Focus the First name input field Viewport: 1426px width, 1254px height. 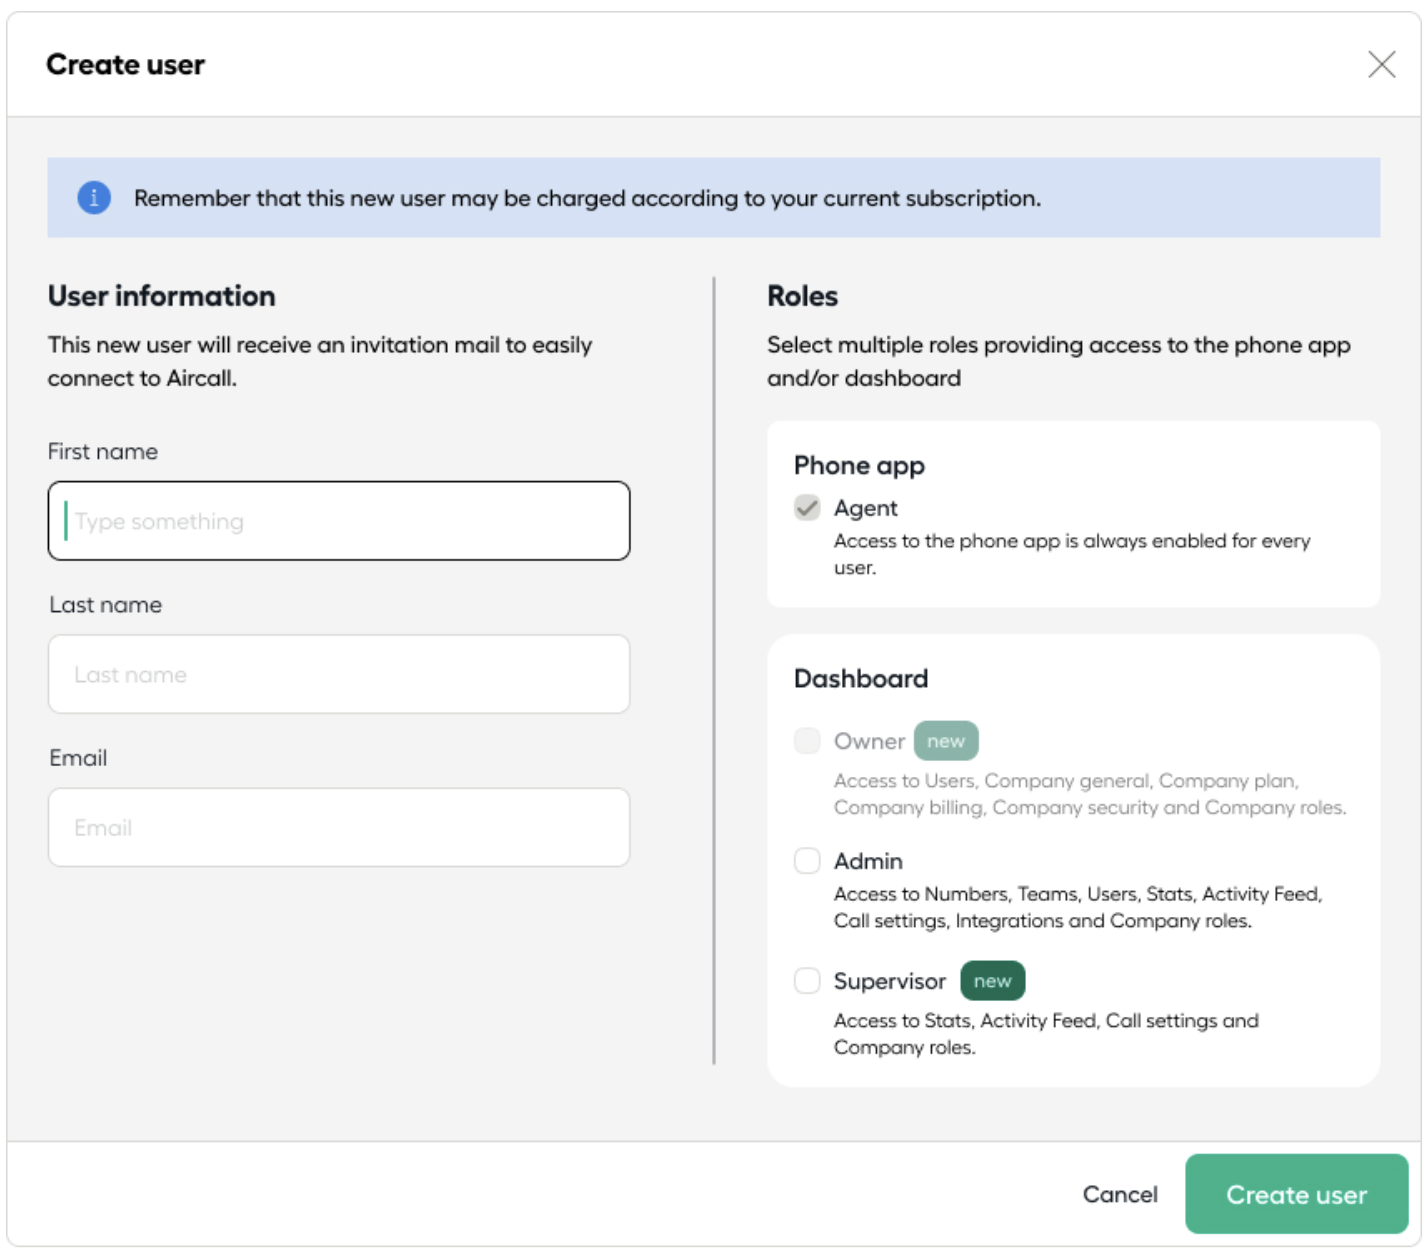point(339,521)
